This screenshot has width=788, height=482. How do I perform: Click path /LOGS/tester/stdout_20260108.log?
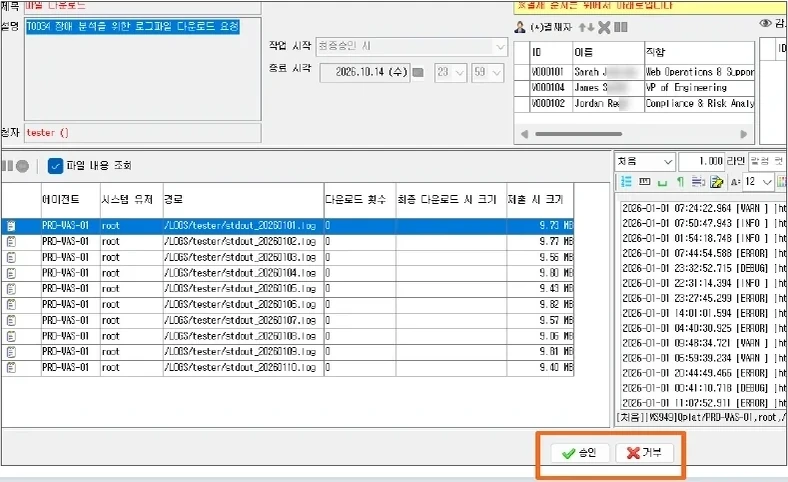[240, 336]
